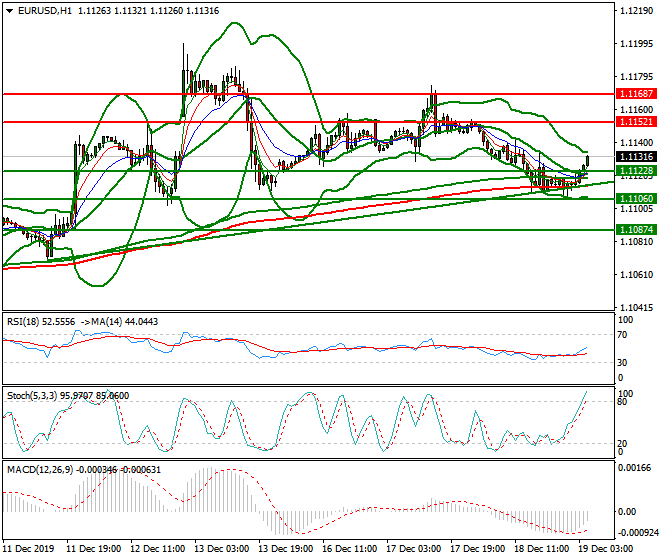Image resolution: width=660 pixels, height=560 pixels.
Task: Click the red 1.11521 resistance price label
Action: (x=636, y=122)
